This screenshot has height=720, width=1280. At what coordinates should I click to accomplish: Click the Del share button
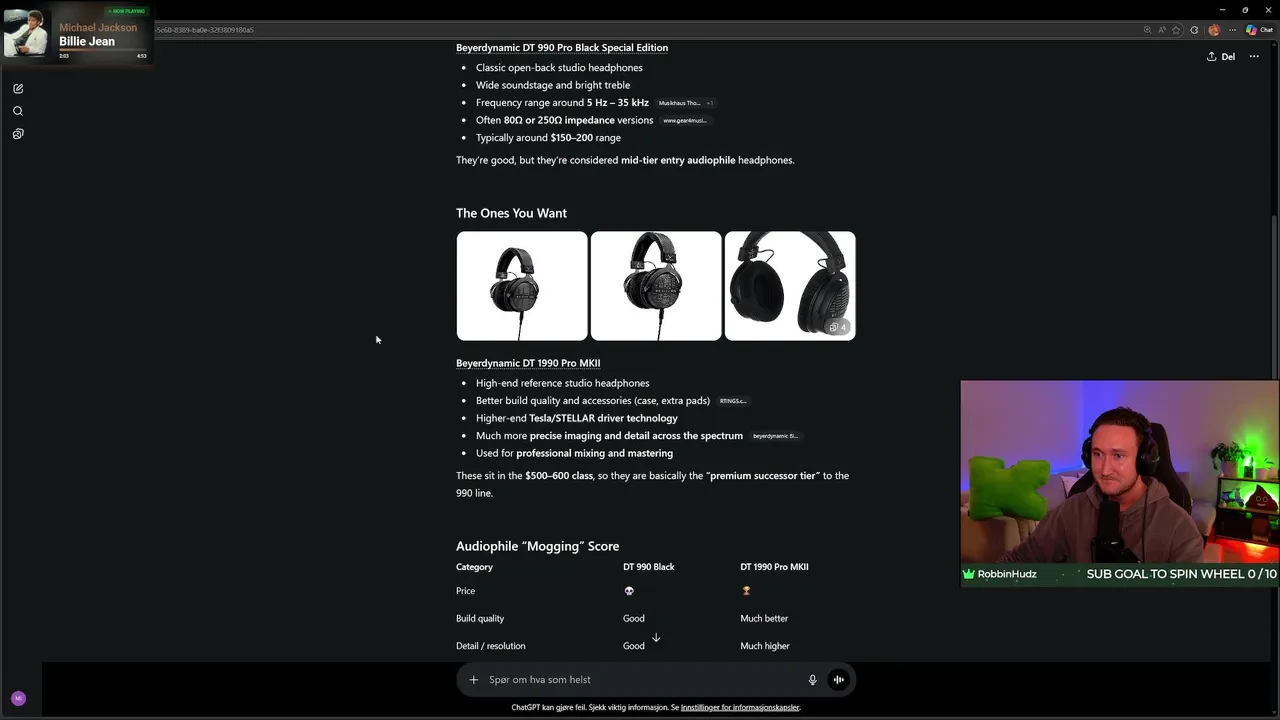(x=1221, y=57)
